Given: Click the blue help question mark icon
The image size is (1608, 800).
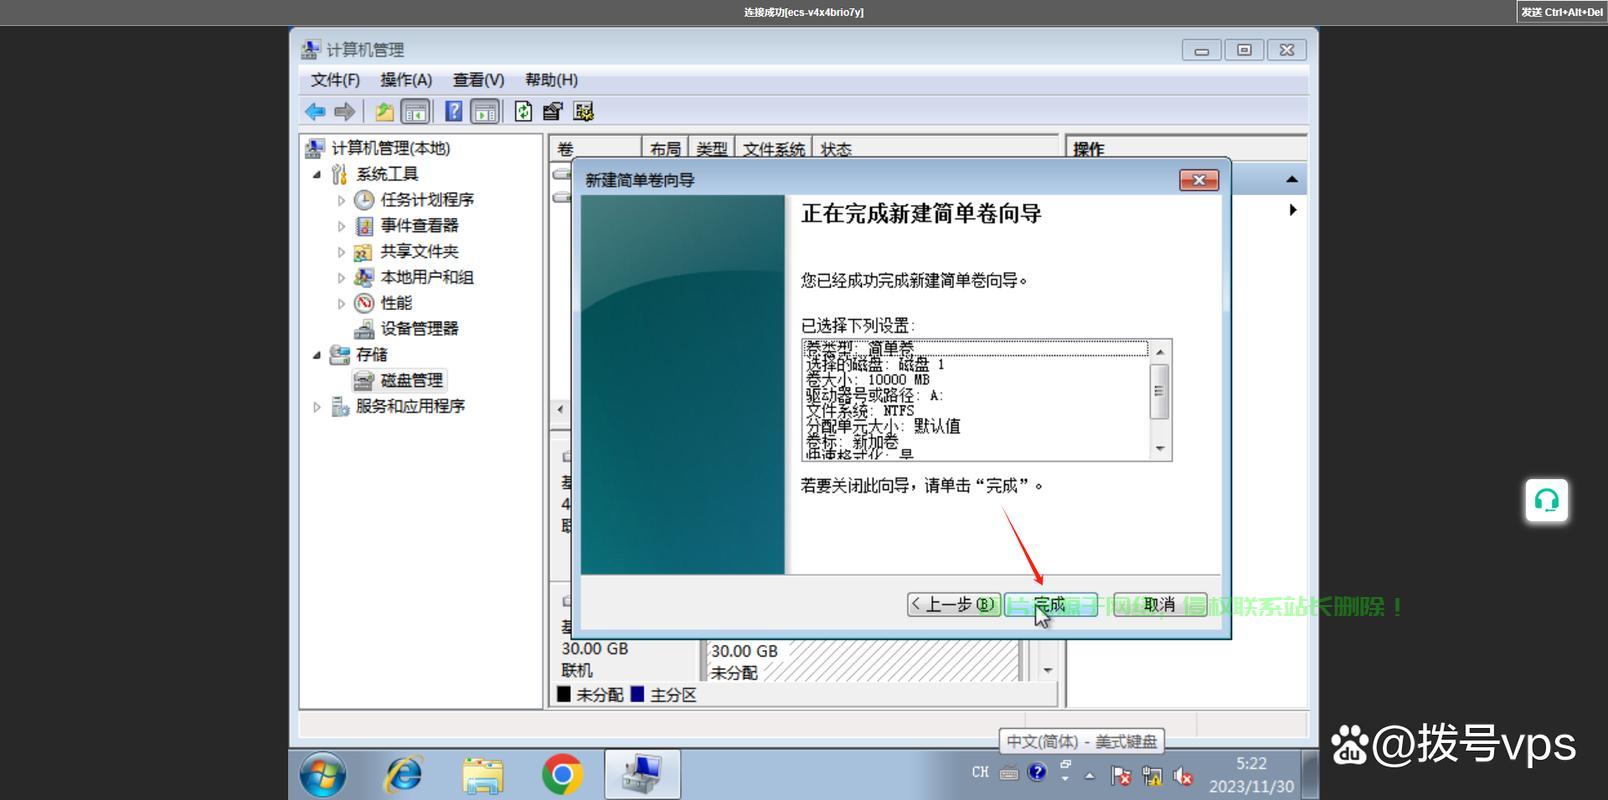Looking at the screenshot, I should (453, 111).
